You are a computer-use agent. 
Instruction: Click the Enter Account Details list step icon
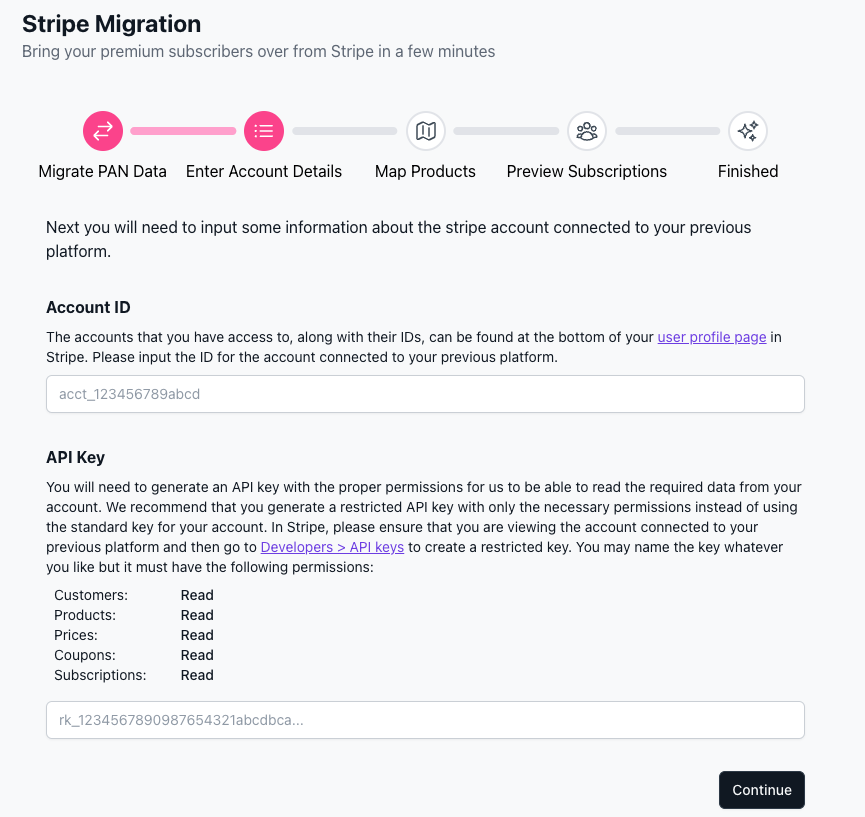264,131
